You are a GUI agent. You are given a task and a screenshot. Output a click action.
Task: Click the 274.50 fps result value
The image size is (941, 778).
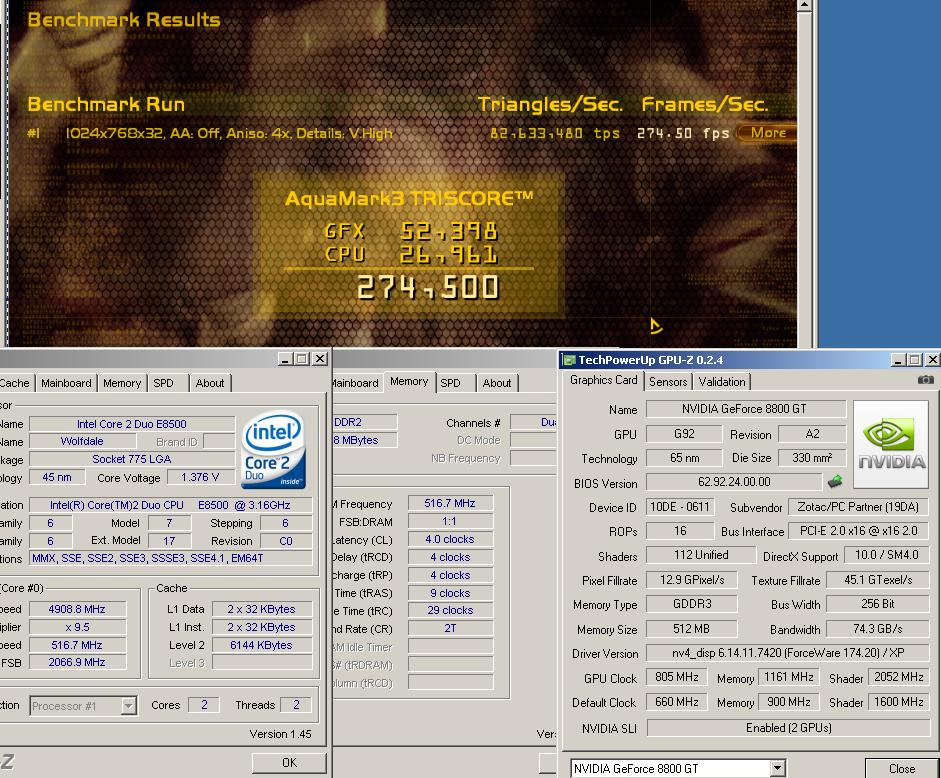coord(683,133)
